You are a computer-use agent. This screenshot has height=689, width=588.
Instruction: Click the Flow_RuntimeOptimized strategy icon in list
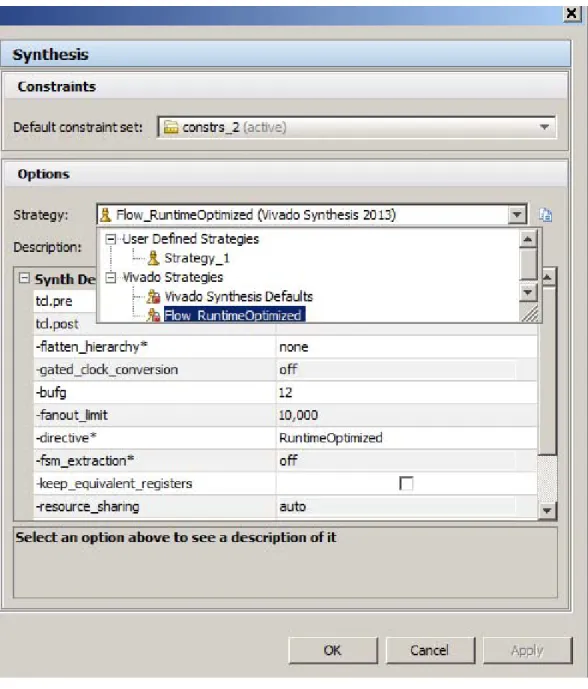[153, 315]
